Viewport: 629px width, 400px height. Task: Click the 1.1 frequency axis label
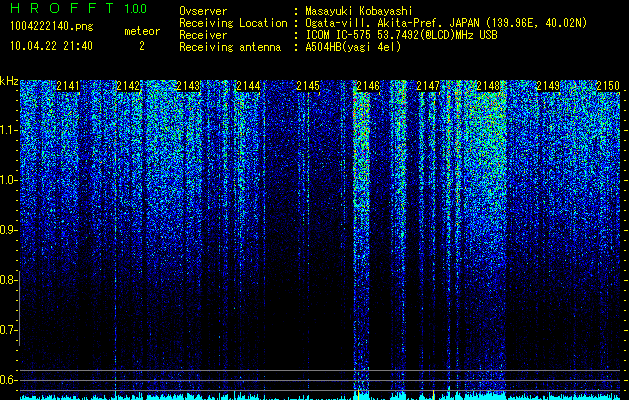tap(9, 130)
